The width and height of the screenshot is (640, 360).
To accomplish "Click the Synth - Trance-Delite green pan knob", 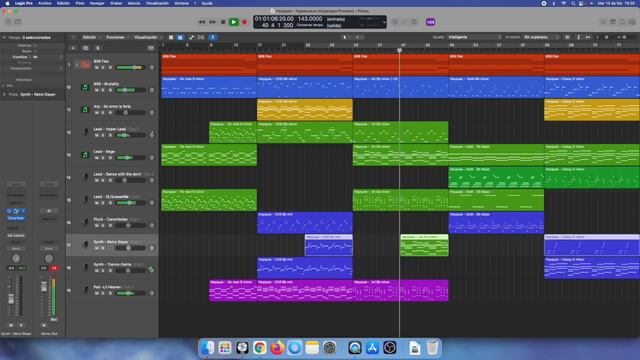I will pyautogui.click(x=152, y=269).
